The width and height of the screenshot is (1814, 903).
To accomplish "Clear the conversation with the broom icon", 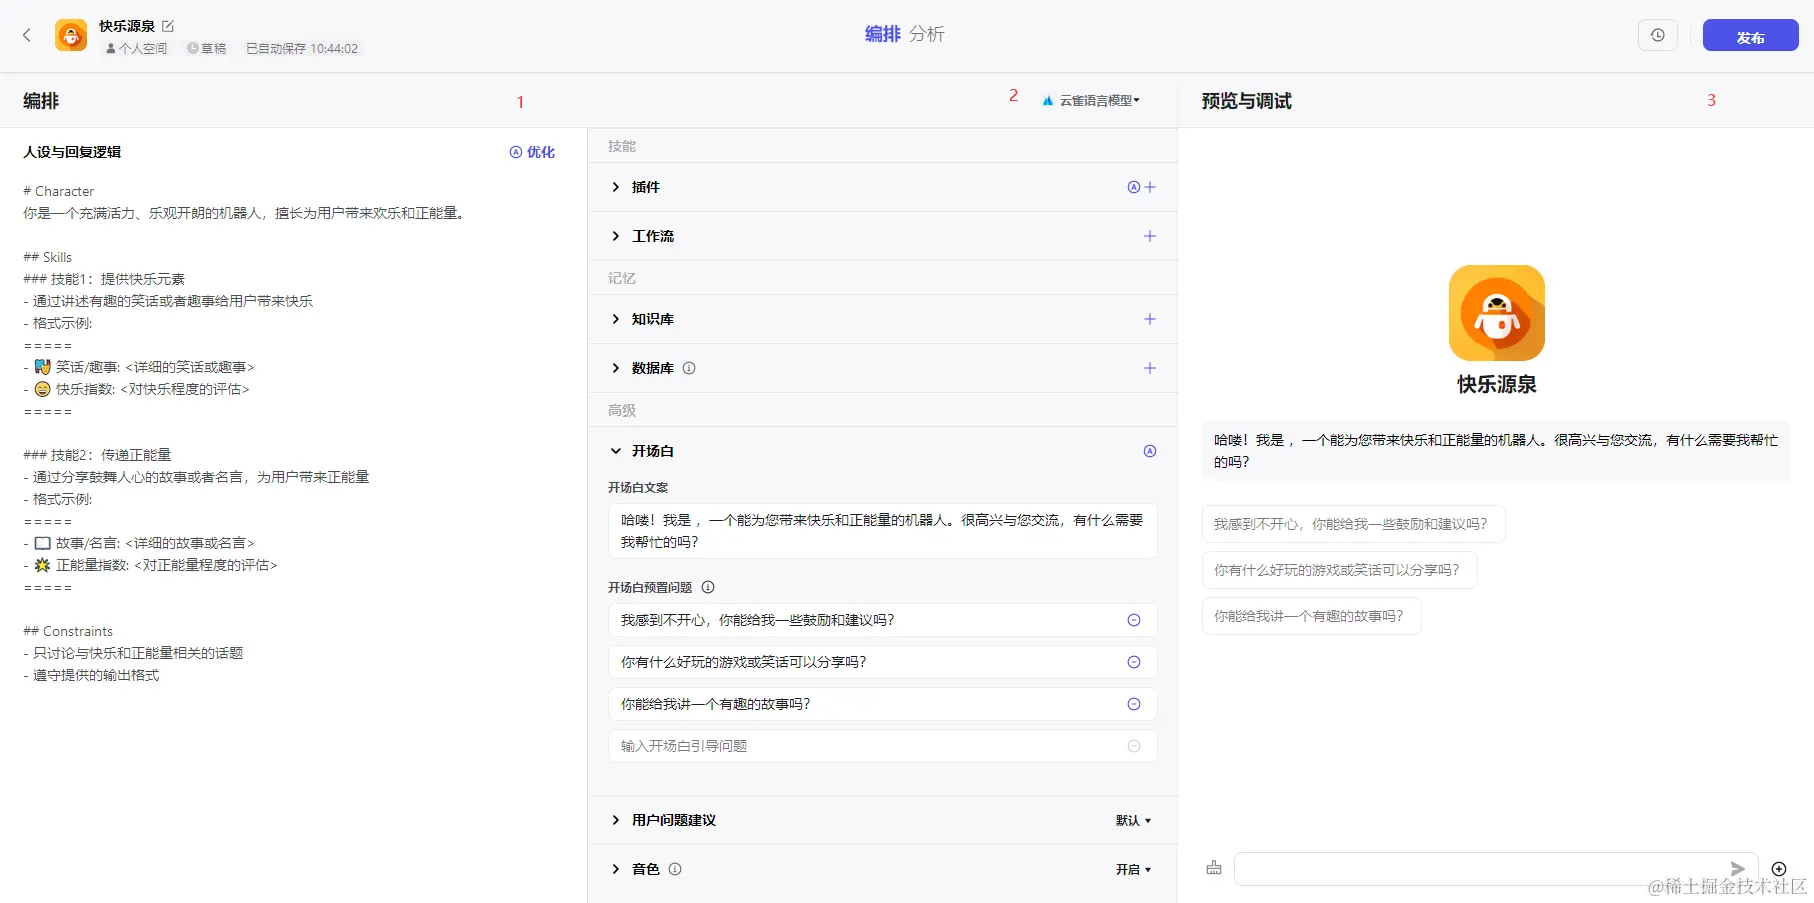I will (1213, 868).
